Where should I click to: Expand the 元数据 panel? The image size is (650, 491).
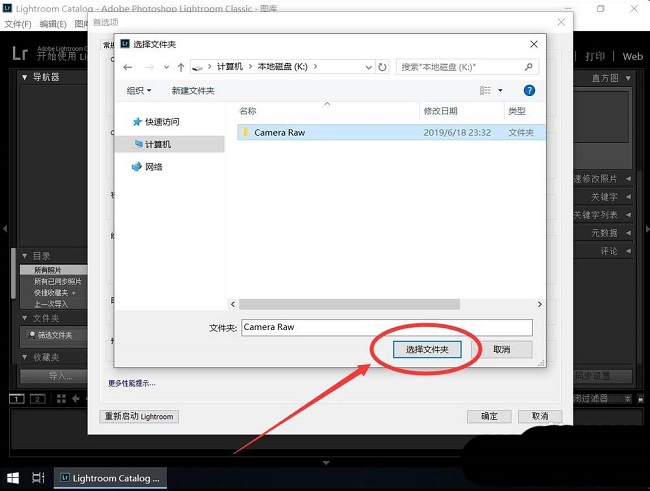click(628, 233)
